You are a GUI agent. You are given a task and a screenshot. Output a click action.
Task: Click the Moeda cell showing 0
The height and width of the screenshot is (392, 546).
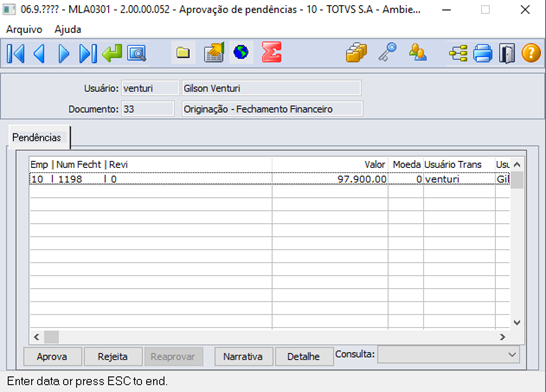click(406, 179)
